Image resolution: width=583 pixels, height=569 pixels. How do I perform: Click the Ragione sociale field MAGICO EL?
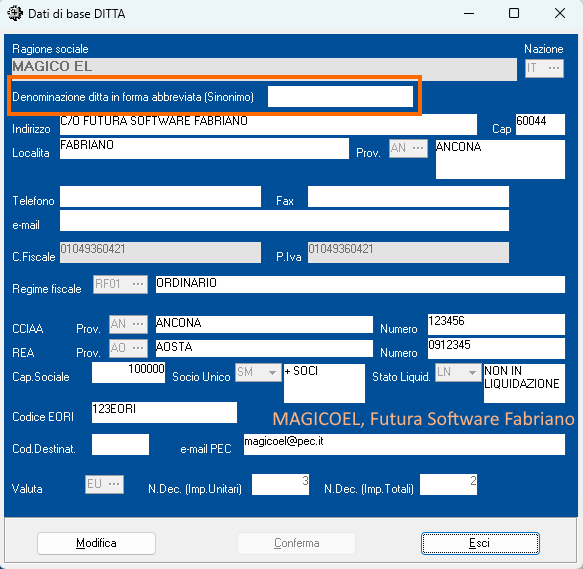pyautogui.click(x=264, y=69)
